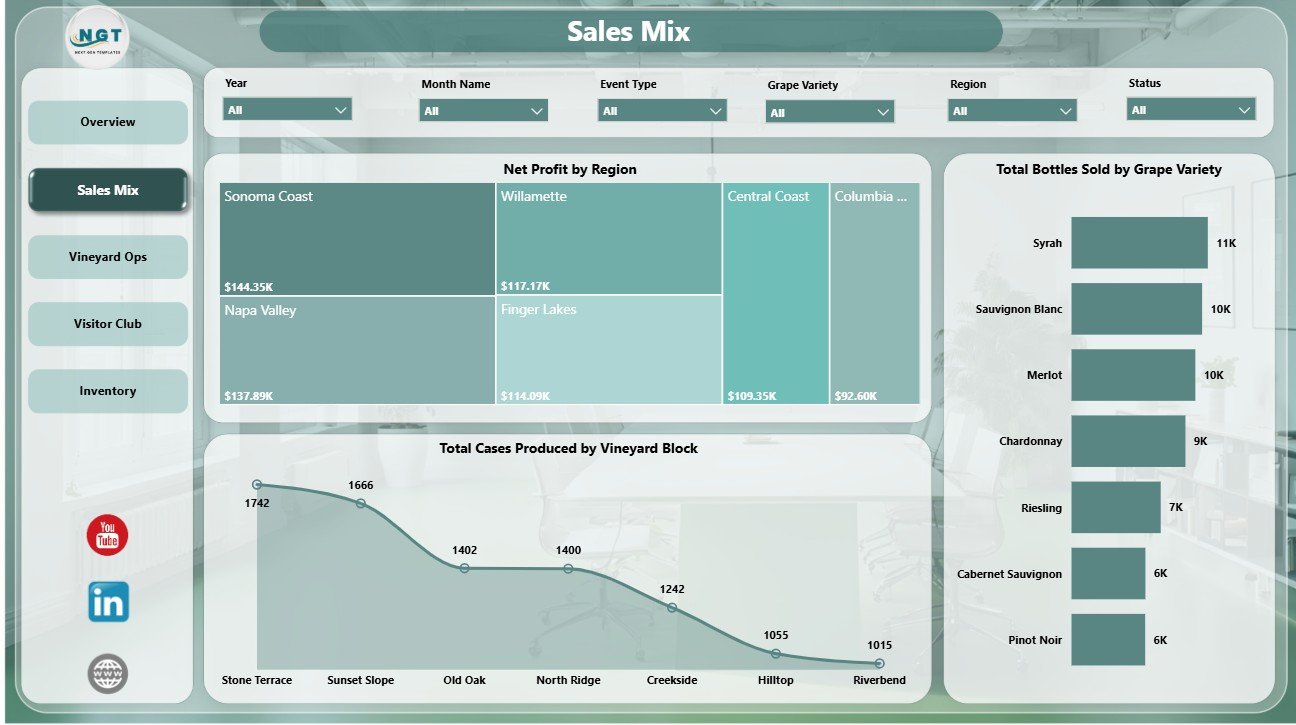Click Total Bottles Sold by Grape Variety title
This screenshot has width=1296, height=725.
click(1109, 169)
